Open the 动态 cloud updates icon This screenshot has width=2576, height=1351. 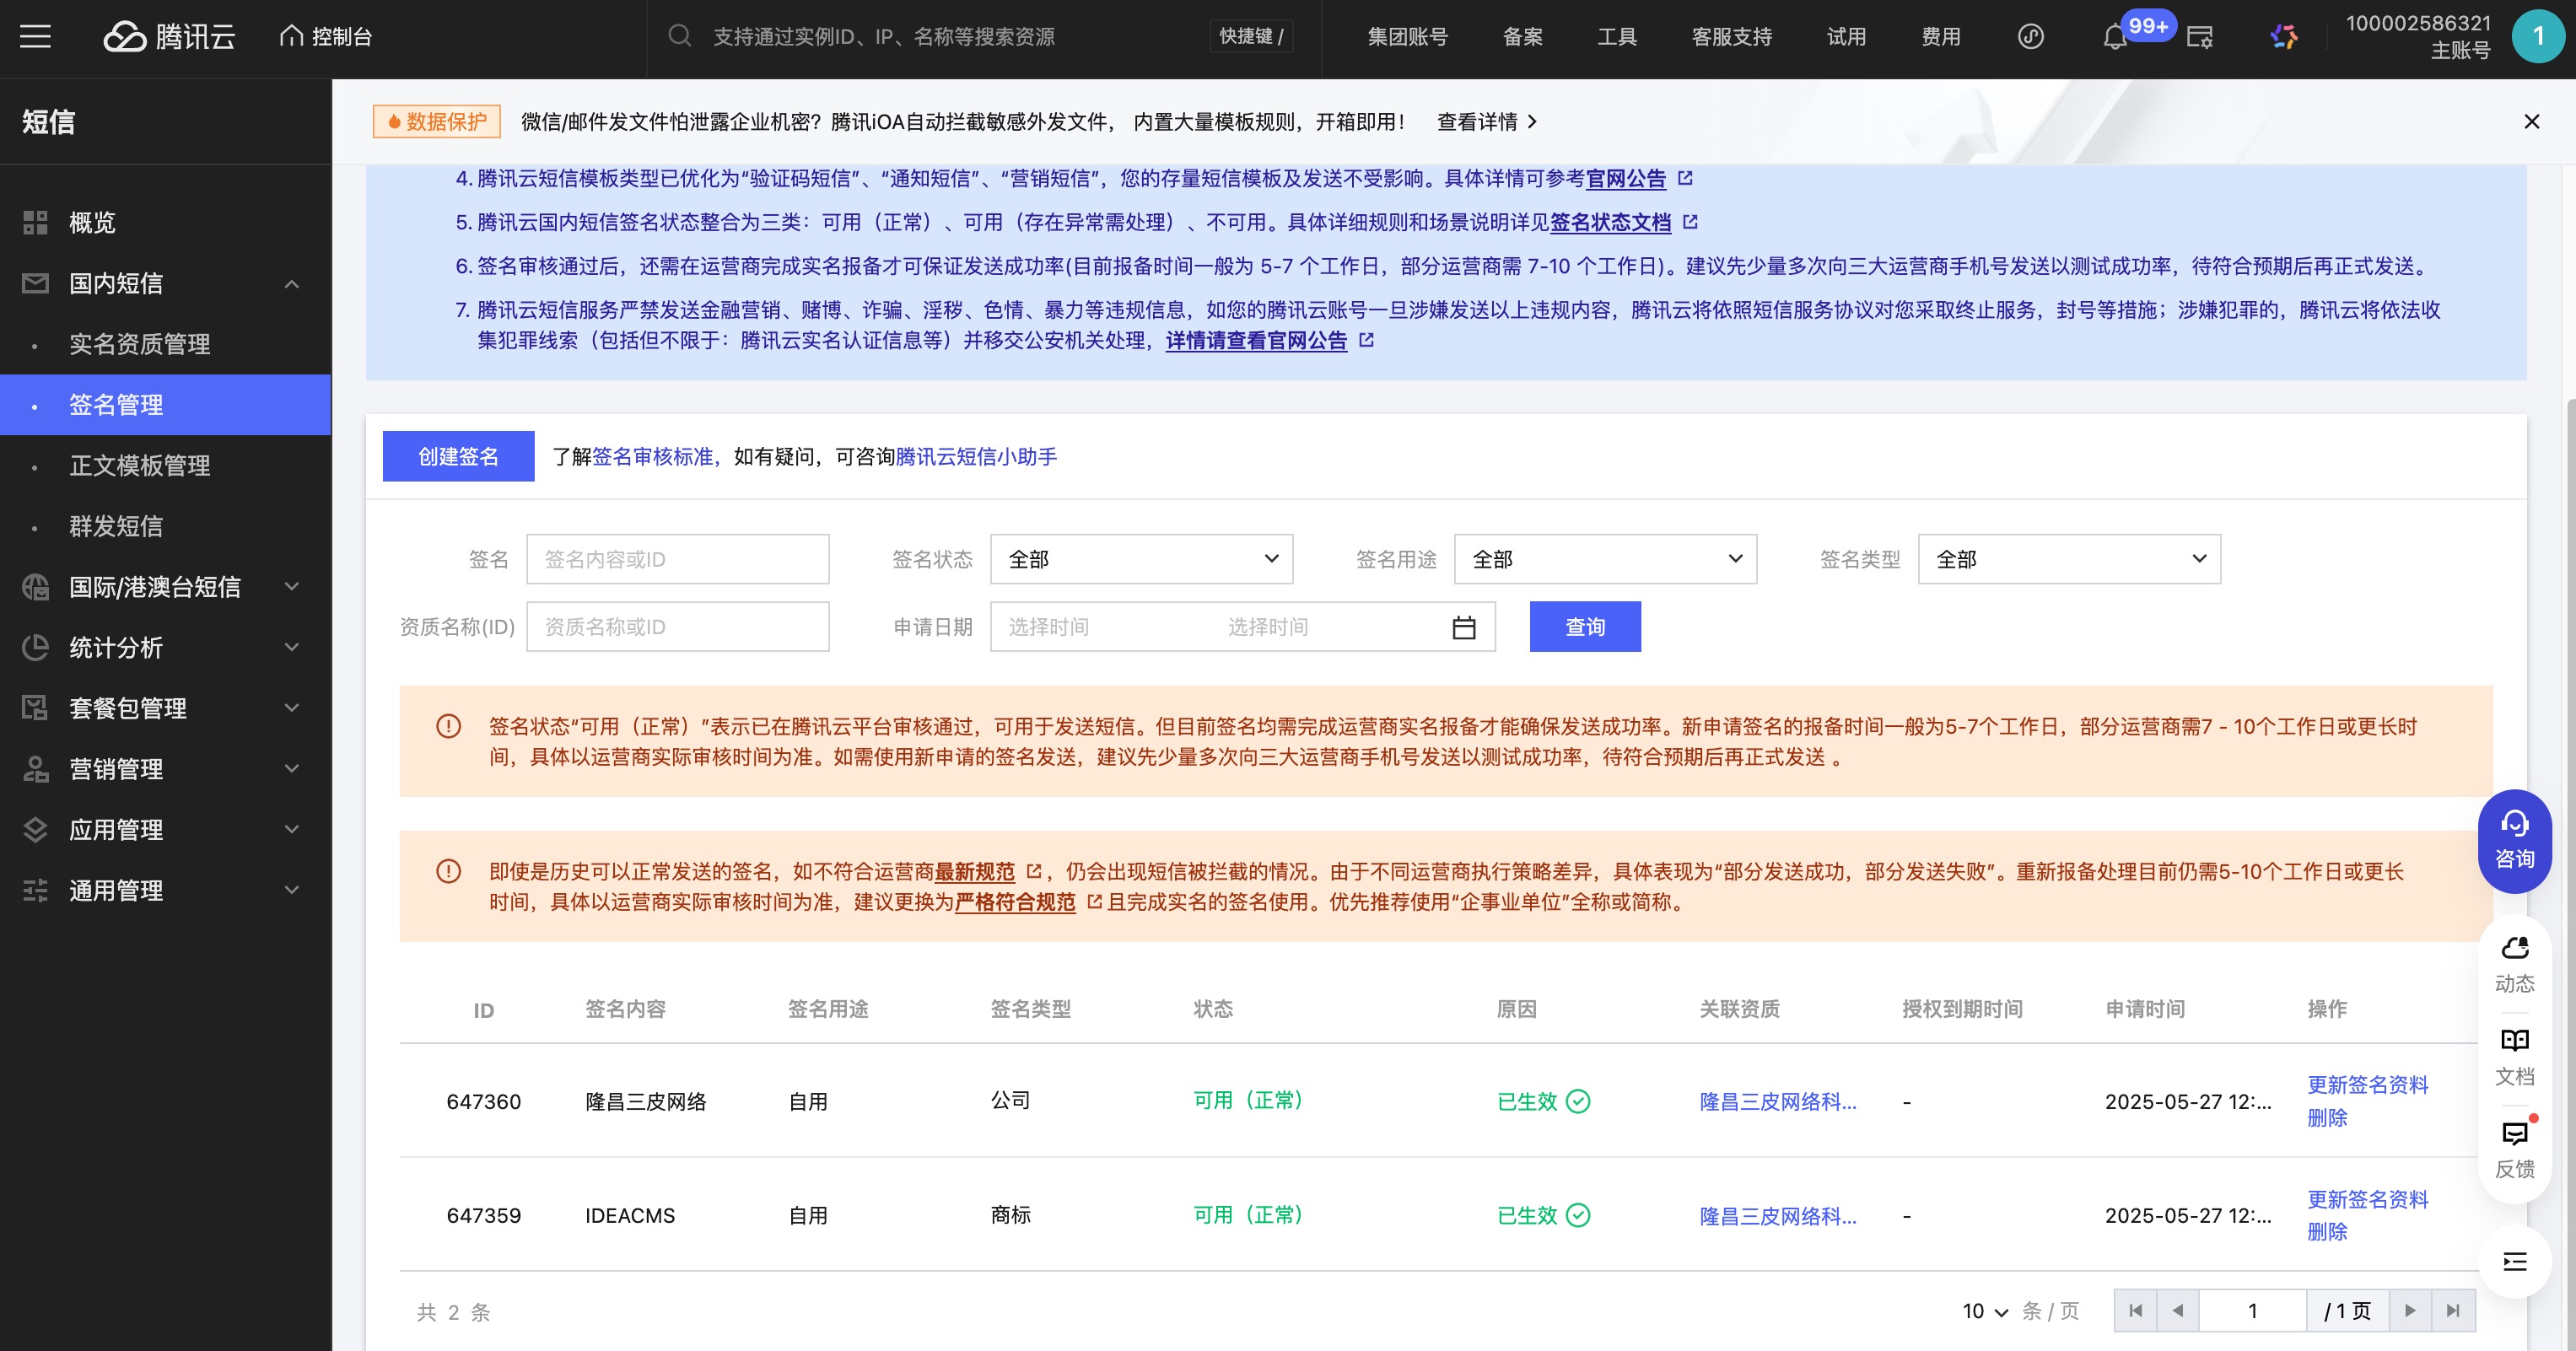click(2514, 964)
